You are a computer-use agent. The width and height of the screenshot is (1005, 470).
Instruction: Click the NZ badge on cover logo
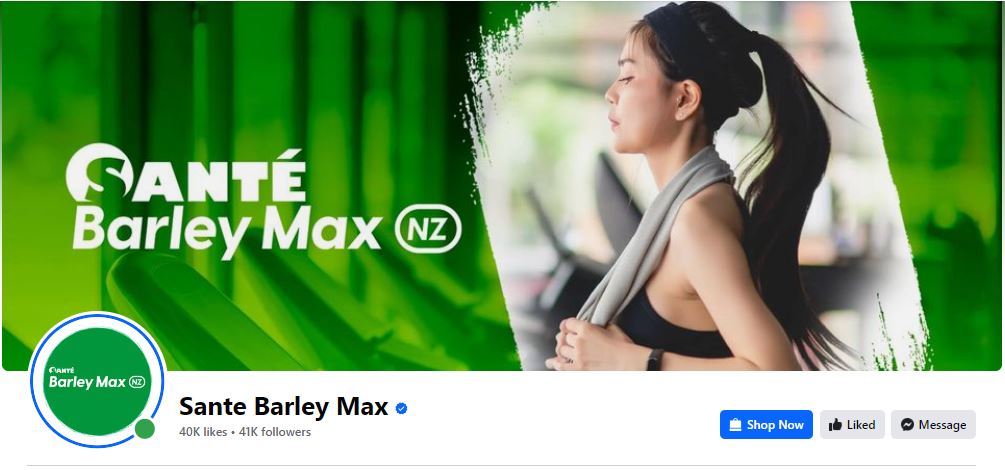428,229
